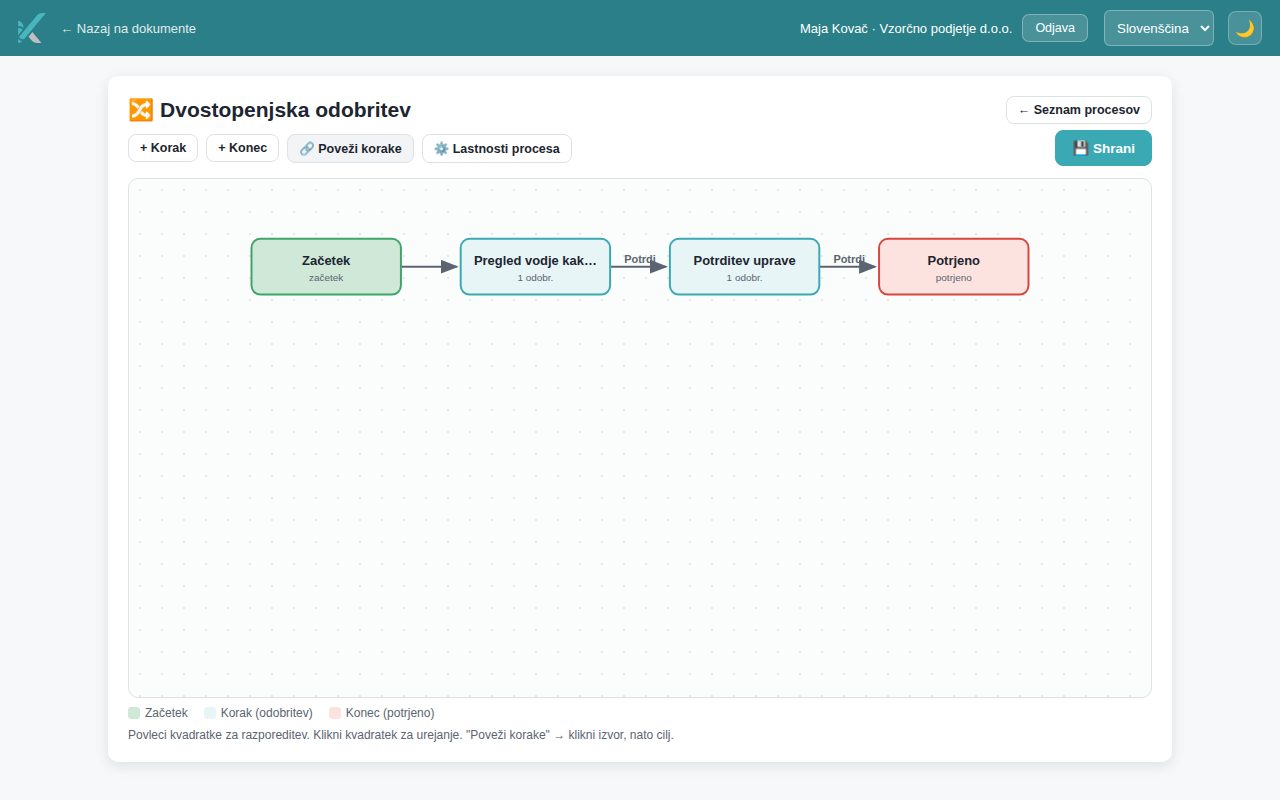The width and height of the screenshot is (1280, 800).
Task: Select the Potrditev uprave step node
Action: pyautogui.click(x=744, y=267)
